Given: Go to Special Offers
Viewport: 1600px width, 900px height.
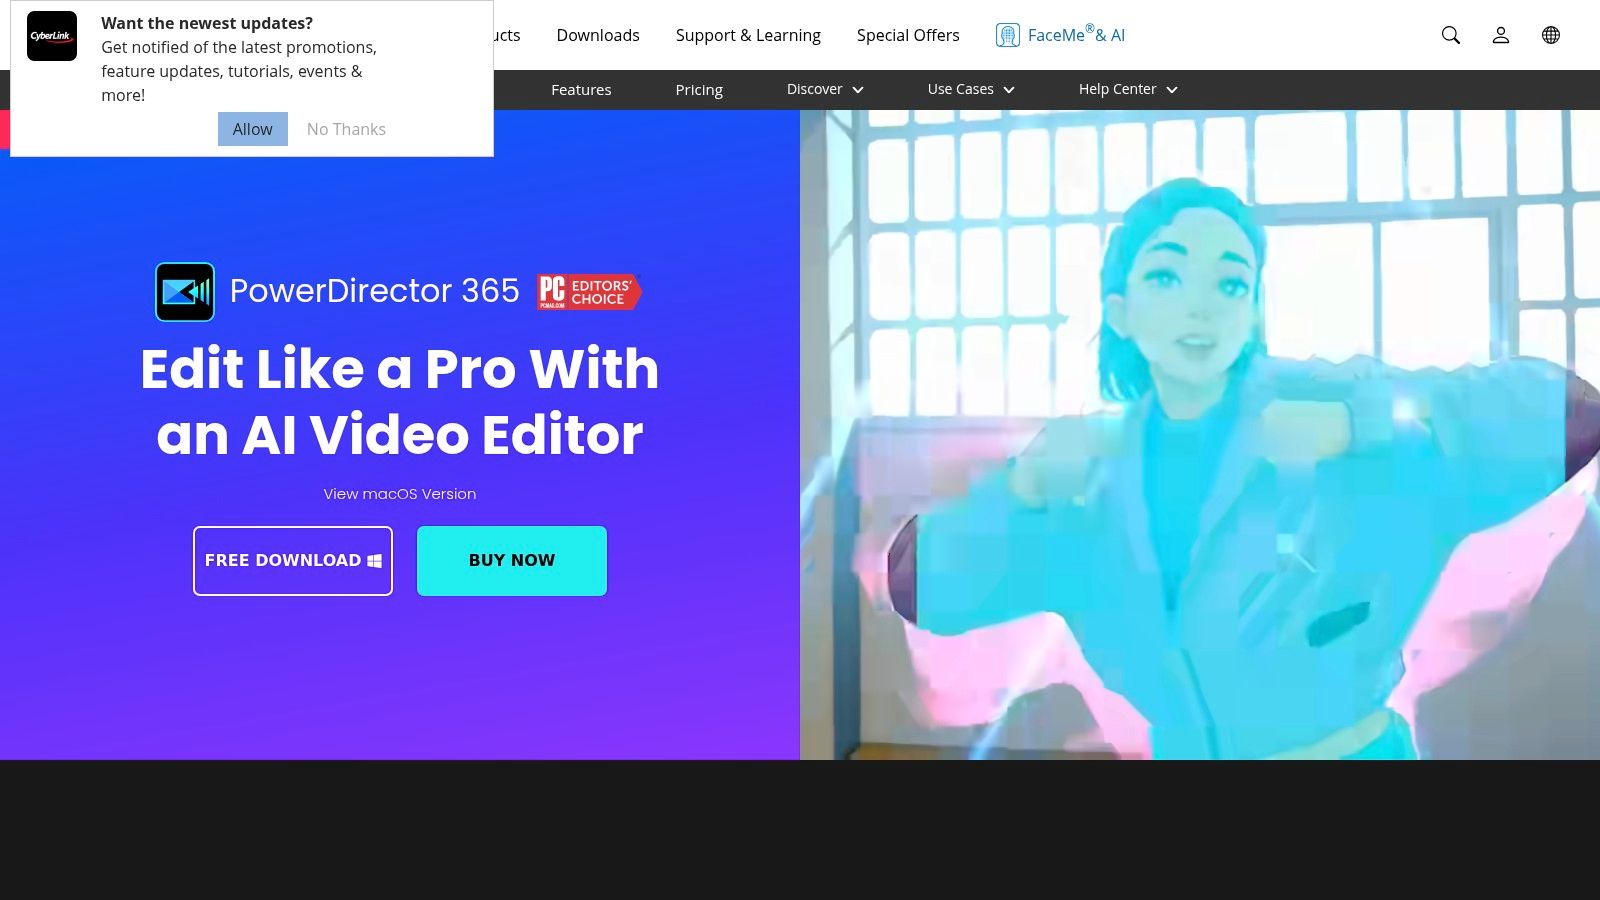Looking at the screenshot, I should 908,35.
